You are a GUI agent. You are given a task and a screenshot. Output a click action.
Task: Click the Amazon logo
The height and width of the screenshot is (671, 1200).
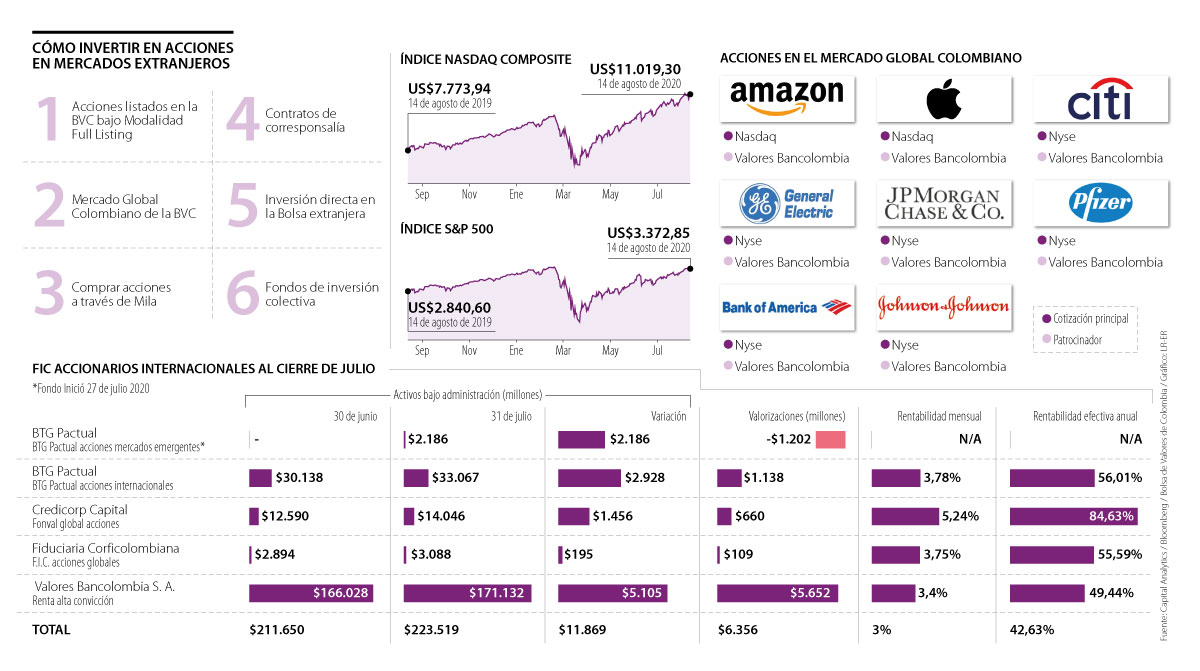pos(786,98)
